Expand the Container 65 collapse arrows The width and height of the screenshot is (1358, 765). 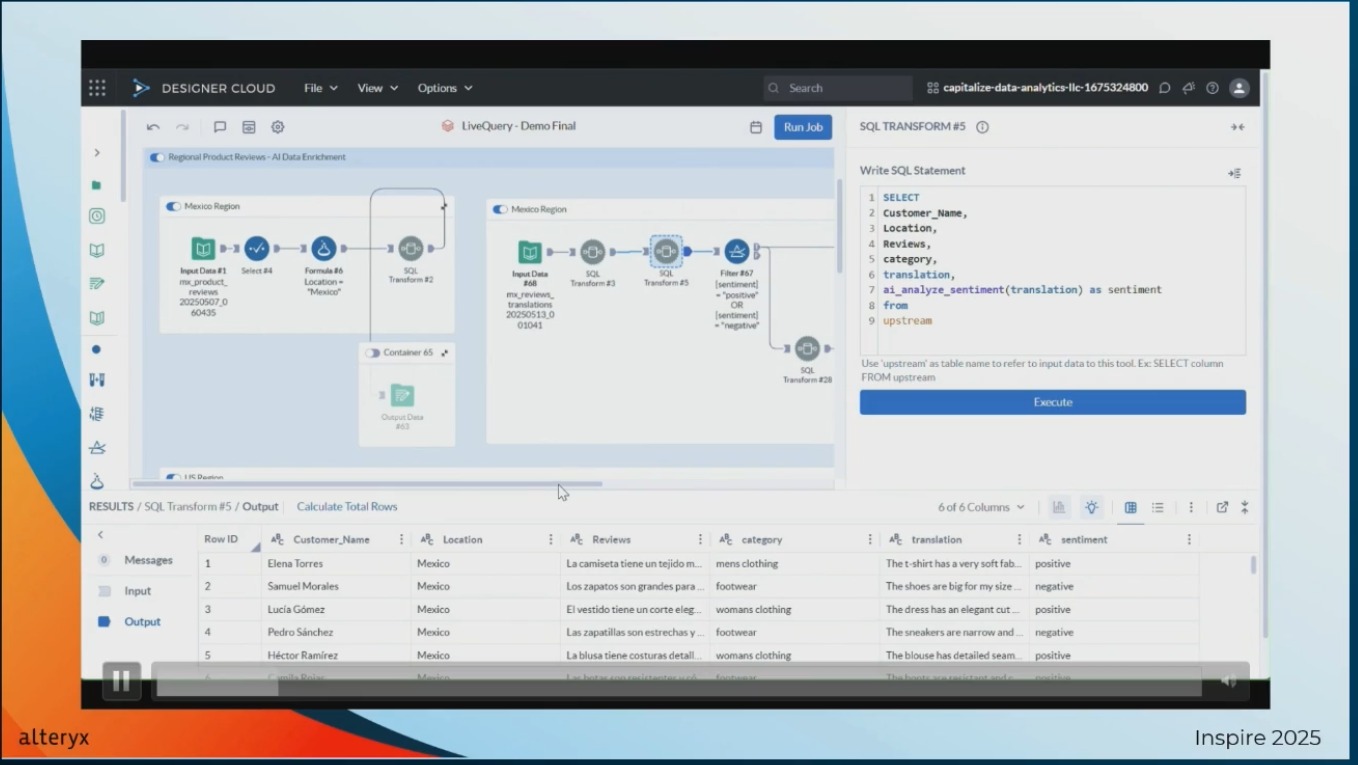(444, 353)
